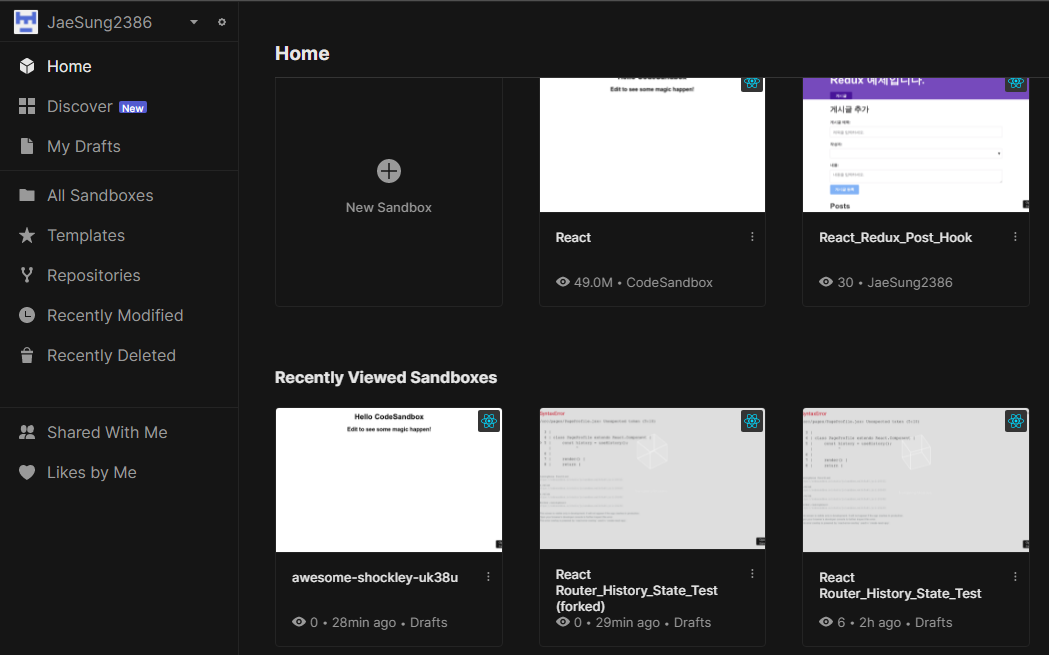Click the eye icon beside 49.0M views

coord(563,282)
